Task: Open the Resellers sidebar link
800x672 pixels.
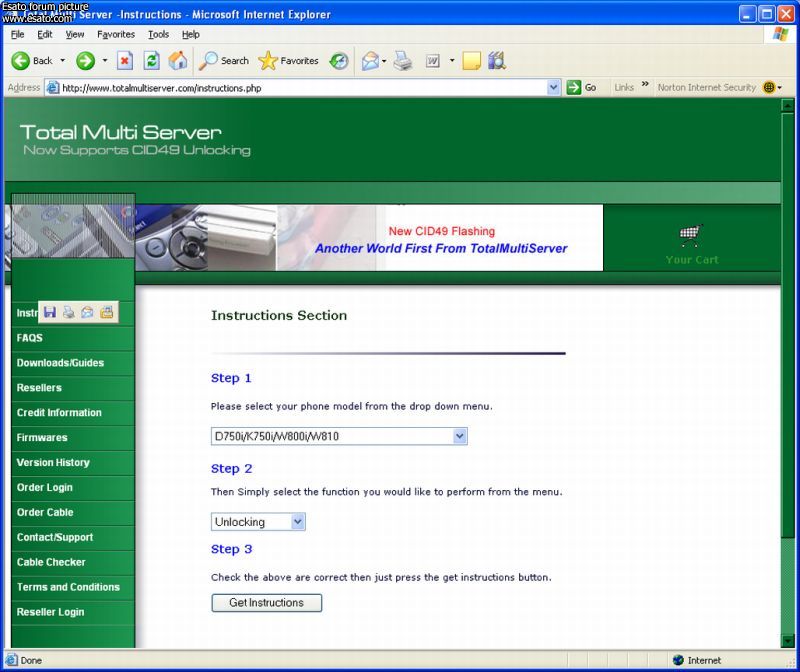Action: pos(39,388)
